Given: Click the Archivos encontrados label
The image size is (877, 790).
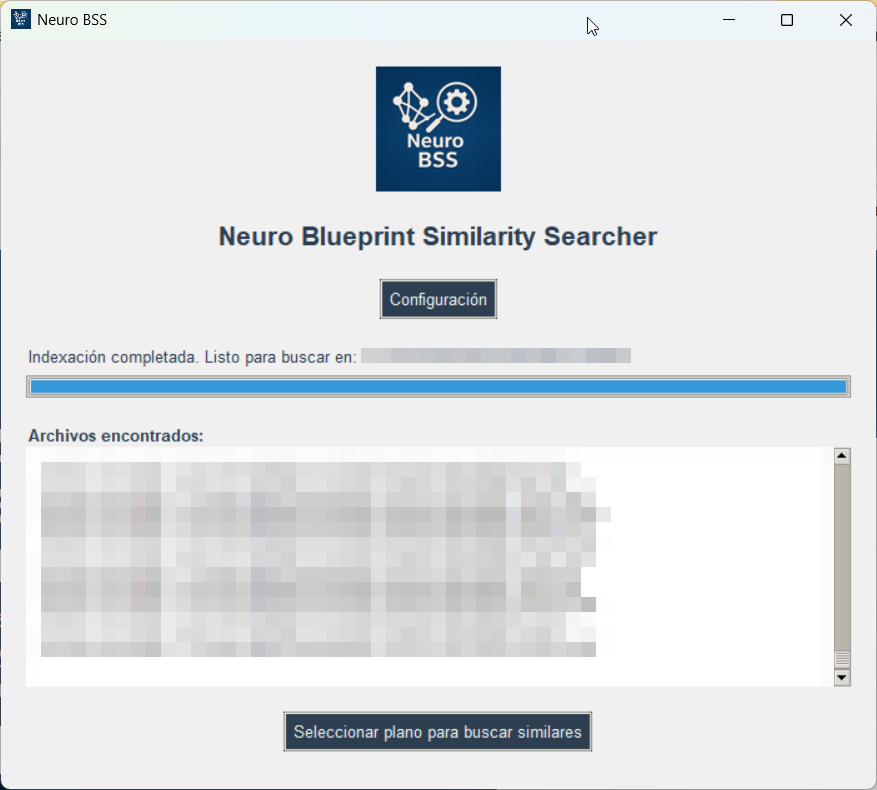Looking at the screenshot, I should click(116, 436).
